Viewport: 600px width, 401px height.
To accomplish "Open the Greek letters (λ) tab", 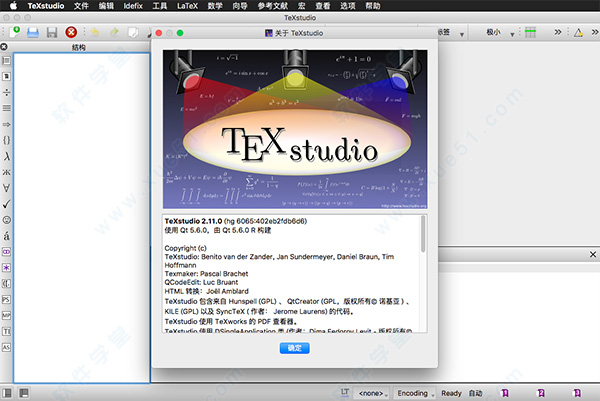I will (x=7, y=156).
